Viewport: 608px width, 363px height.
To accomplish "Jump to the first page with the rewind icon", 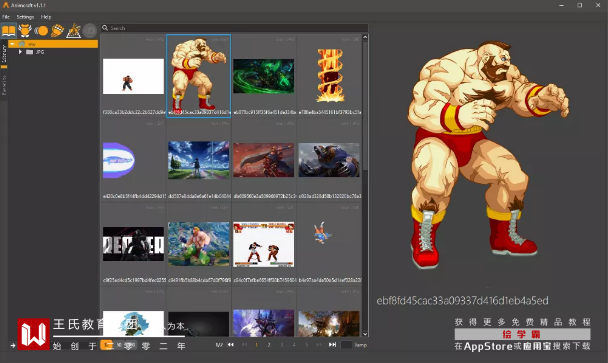I will (x=231, y=345).
